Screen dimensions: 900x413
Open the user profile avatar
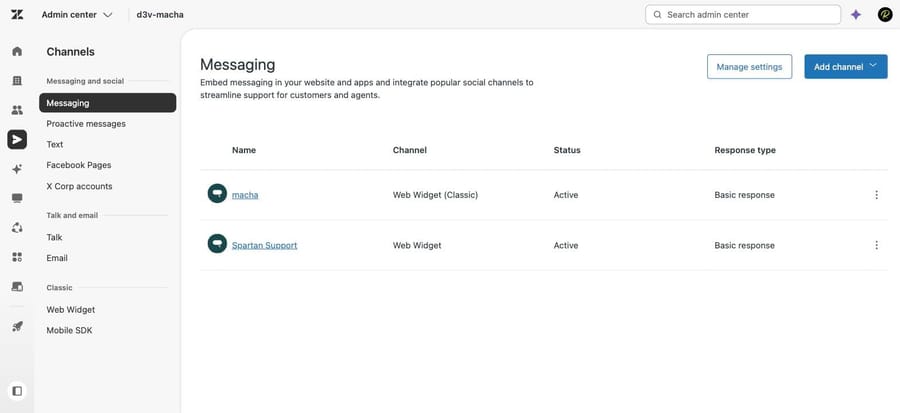coord(885,15)
